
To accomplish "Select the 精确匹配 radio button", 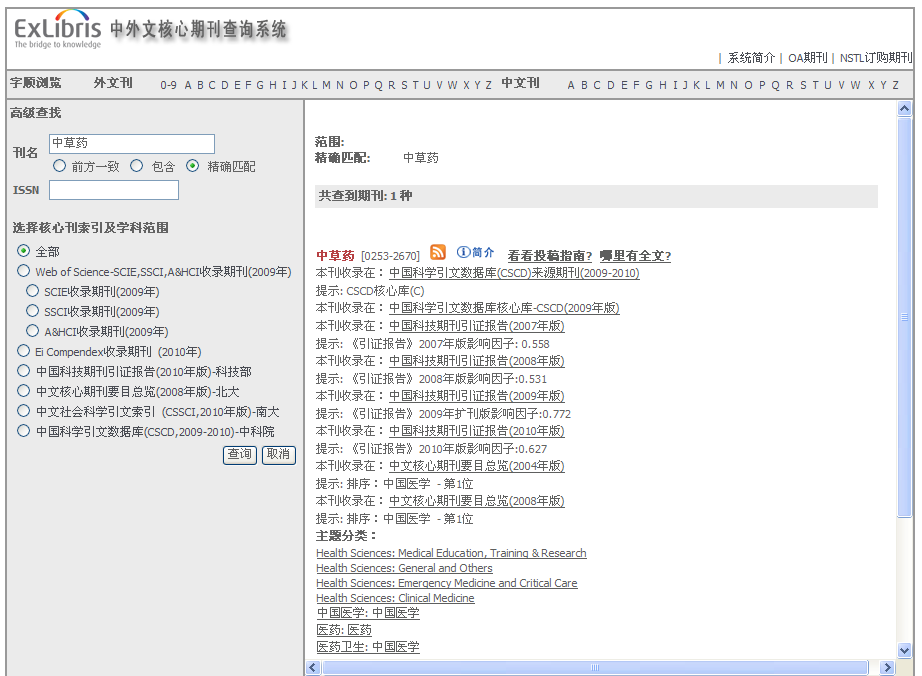I will [x=192, y=166].
